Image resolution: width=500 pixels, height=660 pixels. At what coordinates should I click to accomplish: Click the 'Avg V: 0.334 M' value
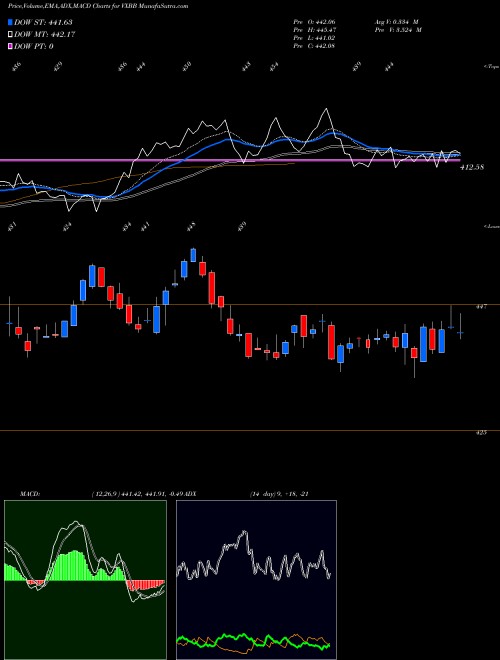pyautogui.click(x=396, y=21)
